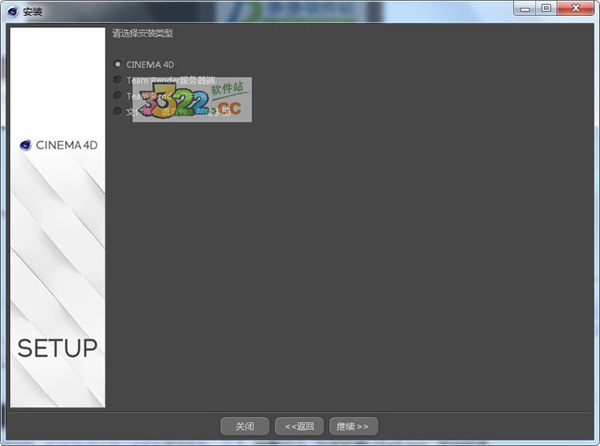The image size is (600, 446).
Task: Select the CINEMA 4D installation type radio
Action: pyautogui.click(x=117, y=64)
